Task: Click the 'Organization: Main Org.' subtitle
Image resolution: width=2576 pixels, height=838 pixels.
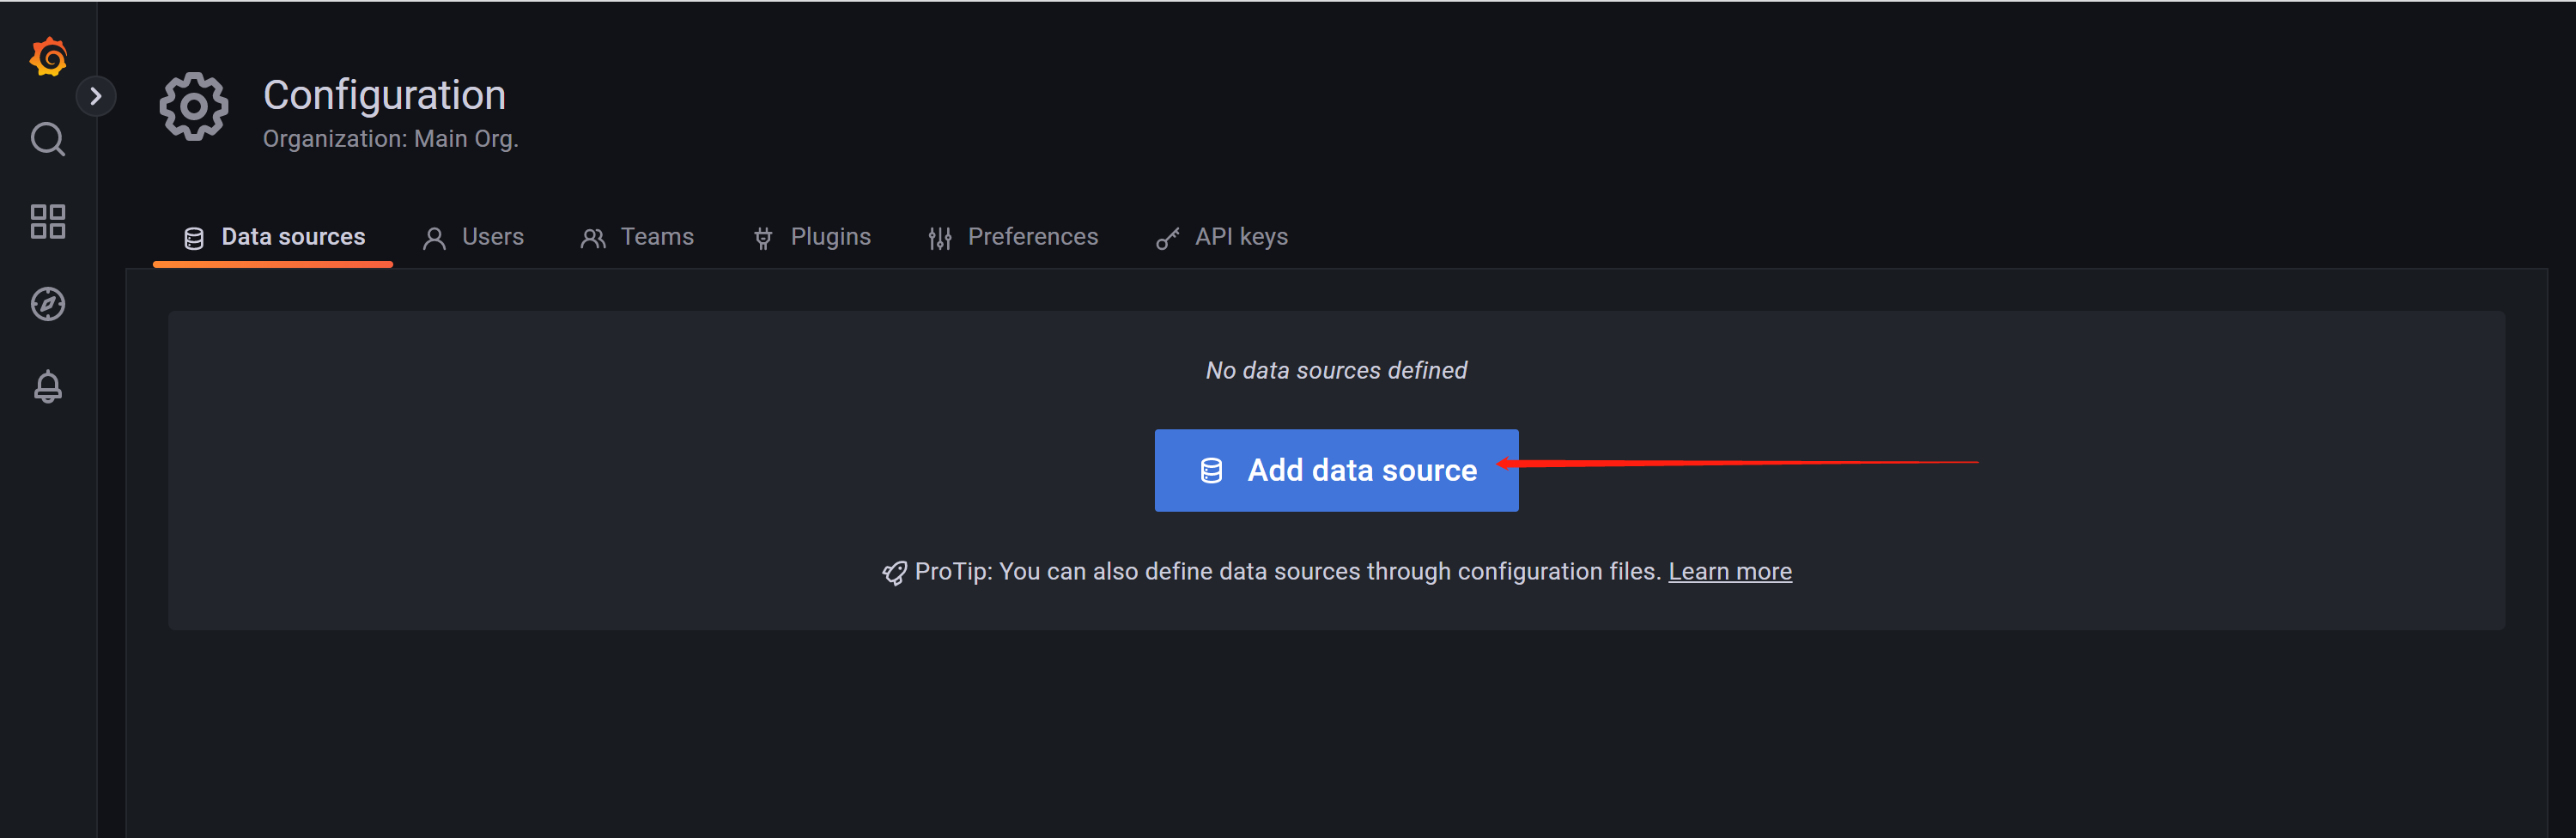Action: pyautogui.click(x=390, y=139)
